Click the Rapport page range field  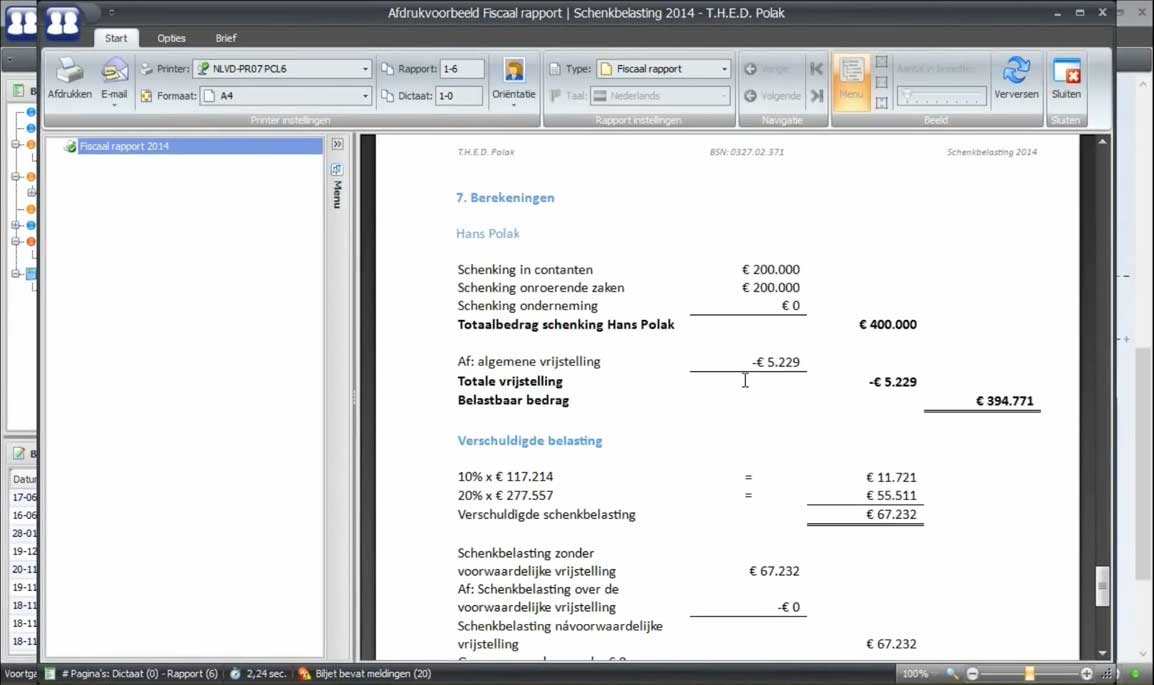pyautogui.click(x=461, y=69)
